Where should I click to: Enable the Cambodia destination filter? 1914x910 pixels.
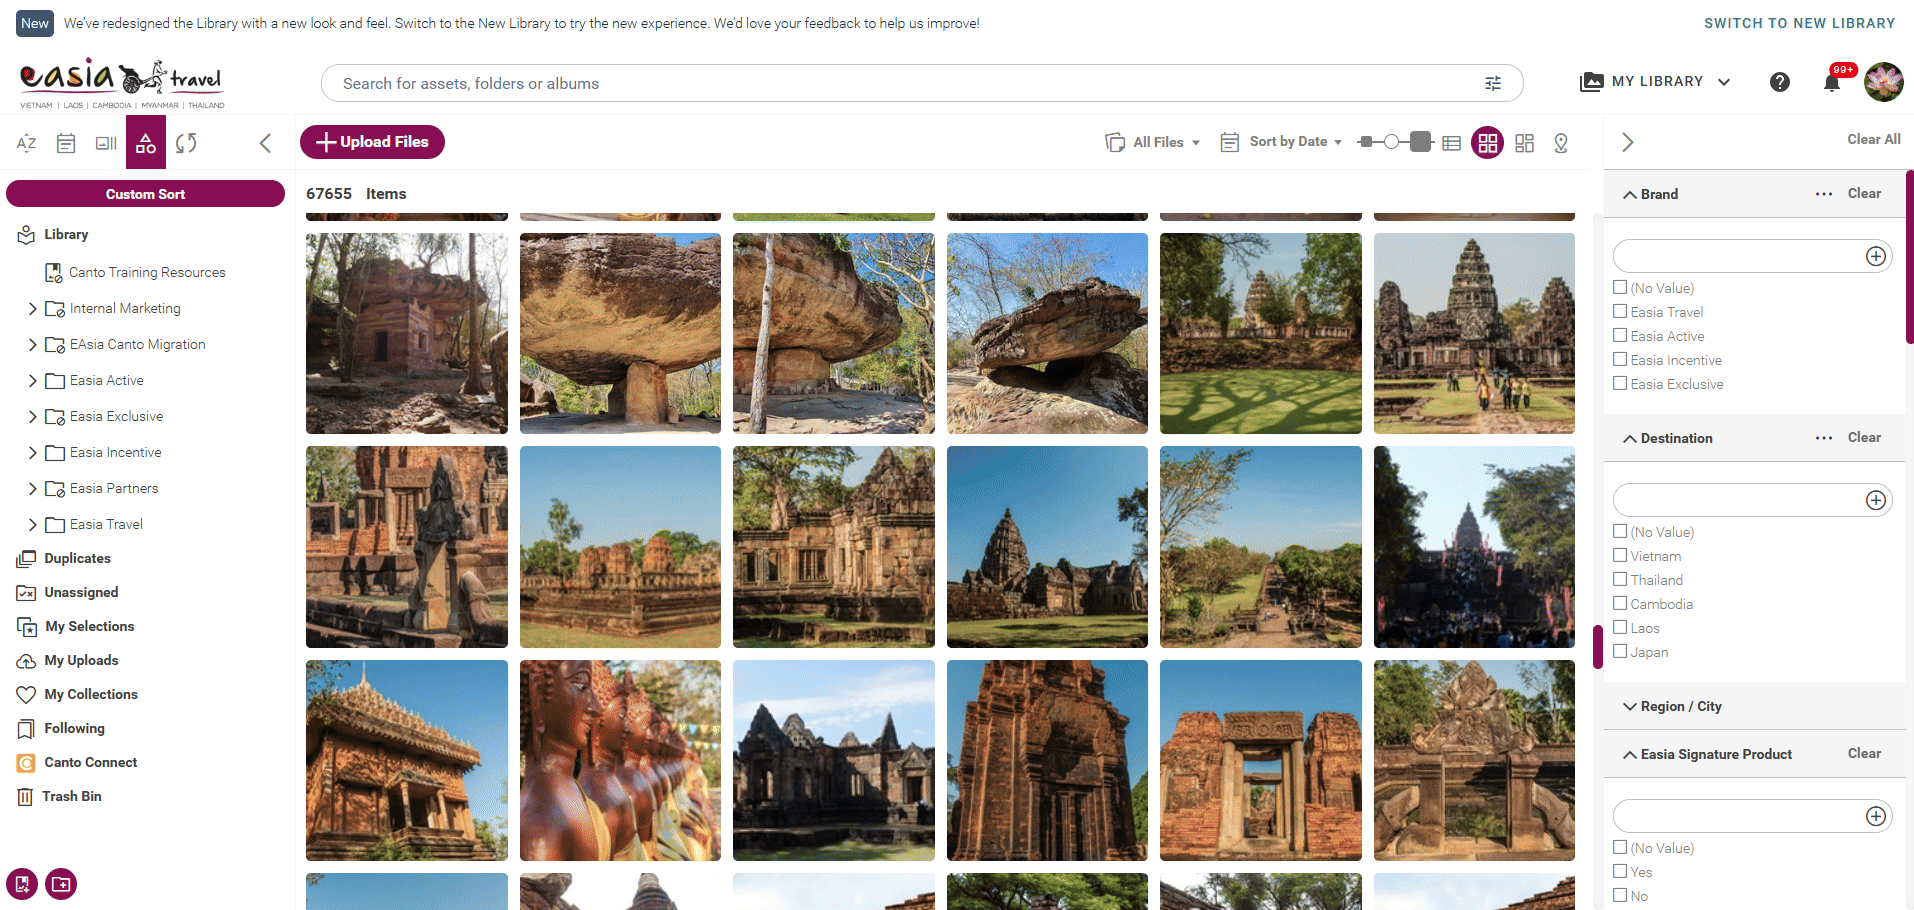pyautogui.click(x=1620, y=603)
